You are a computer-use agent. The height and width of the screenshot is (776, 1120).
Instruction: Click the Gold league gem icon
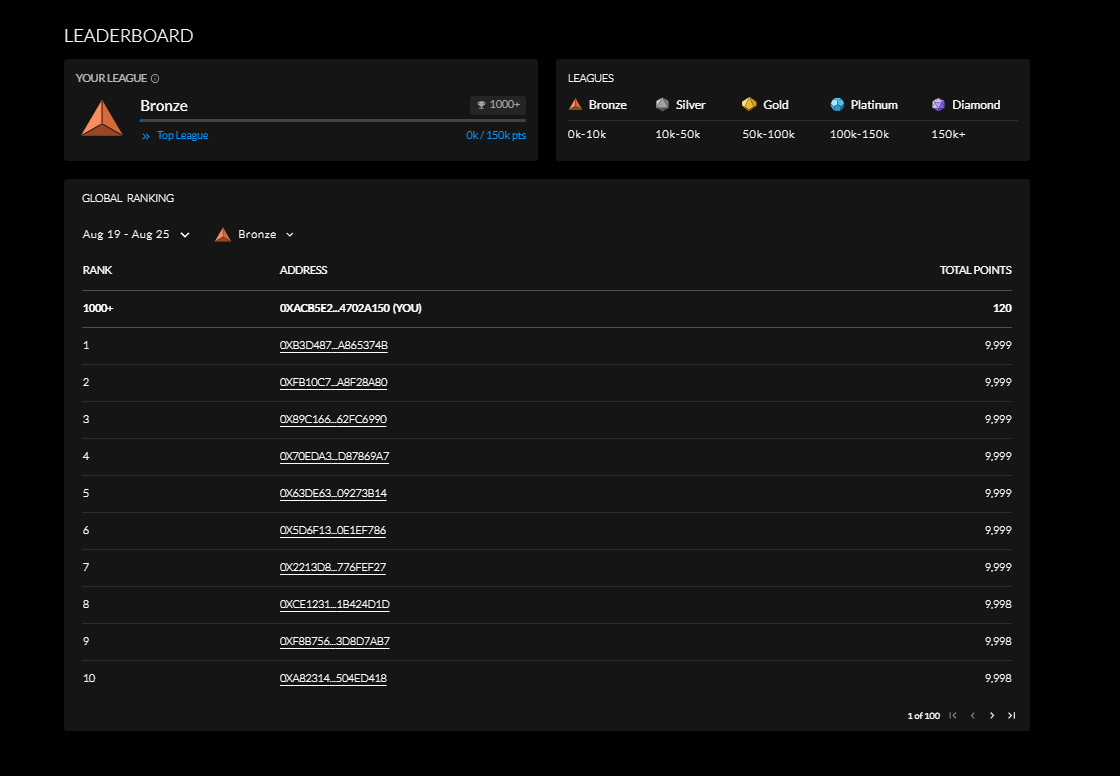coord(749,104)
